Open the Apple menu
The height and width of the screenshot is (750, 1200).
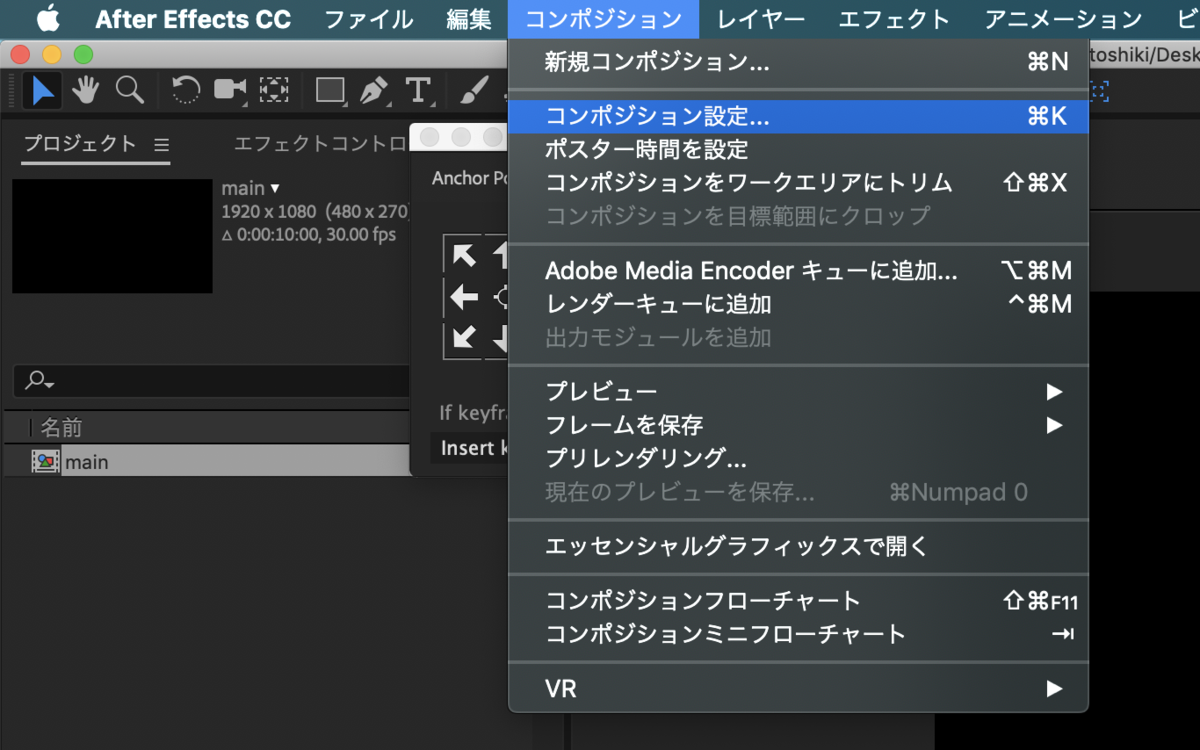pos(47,19)
